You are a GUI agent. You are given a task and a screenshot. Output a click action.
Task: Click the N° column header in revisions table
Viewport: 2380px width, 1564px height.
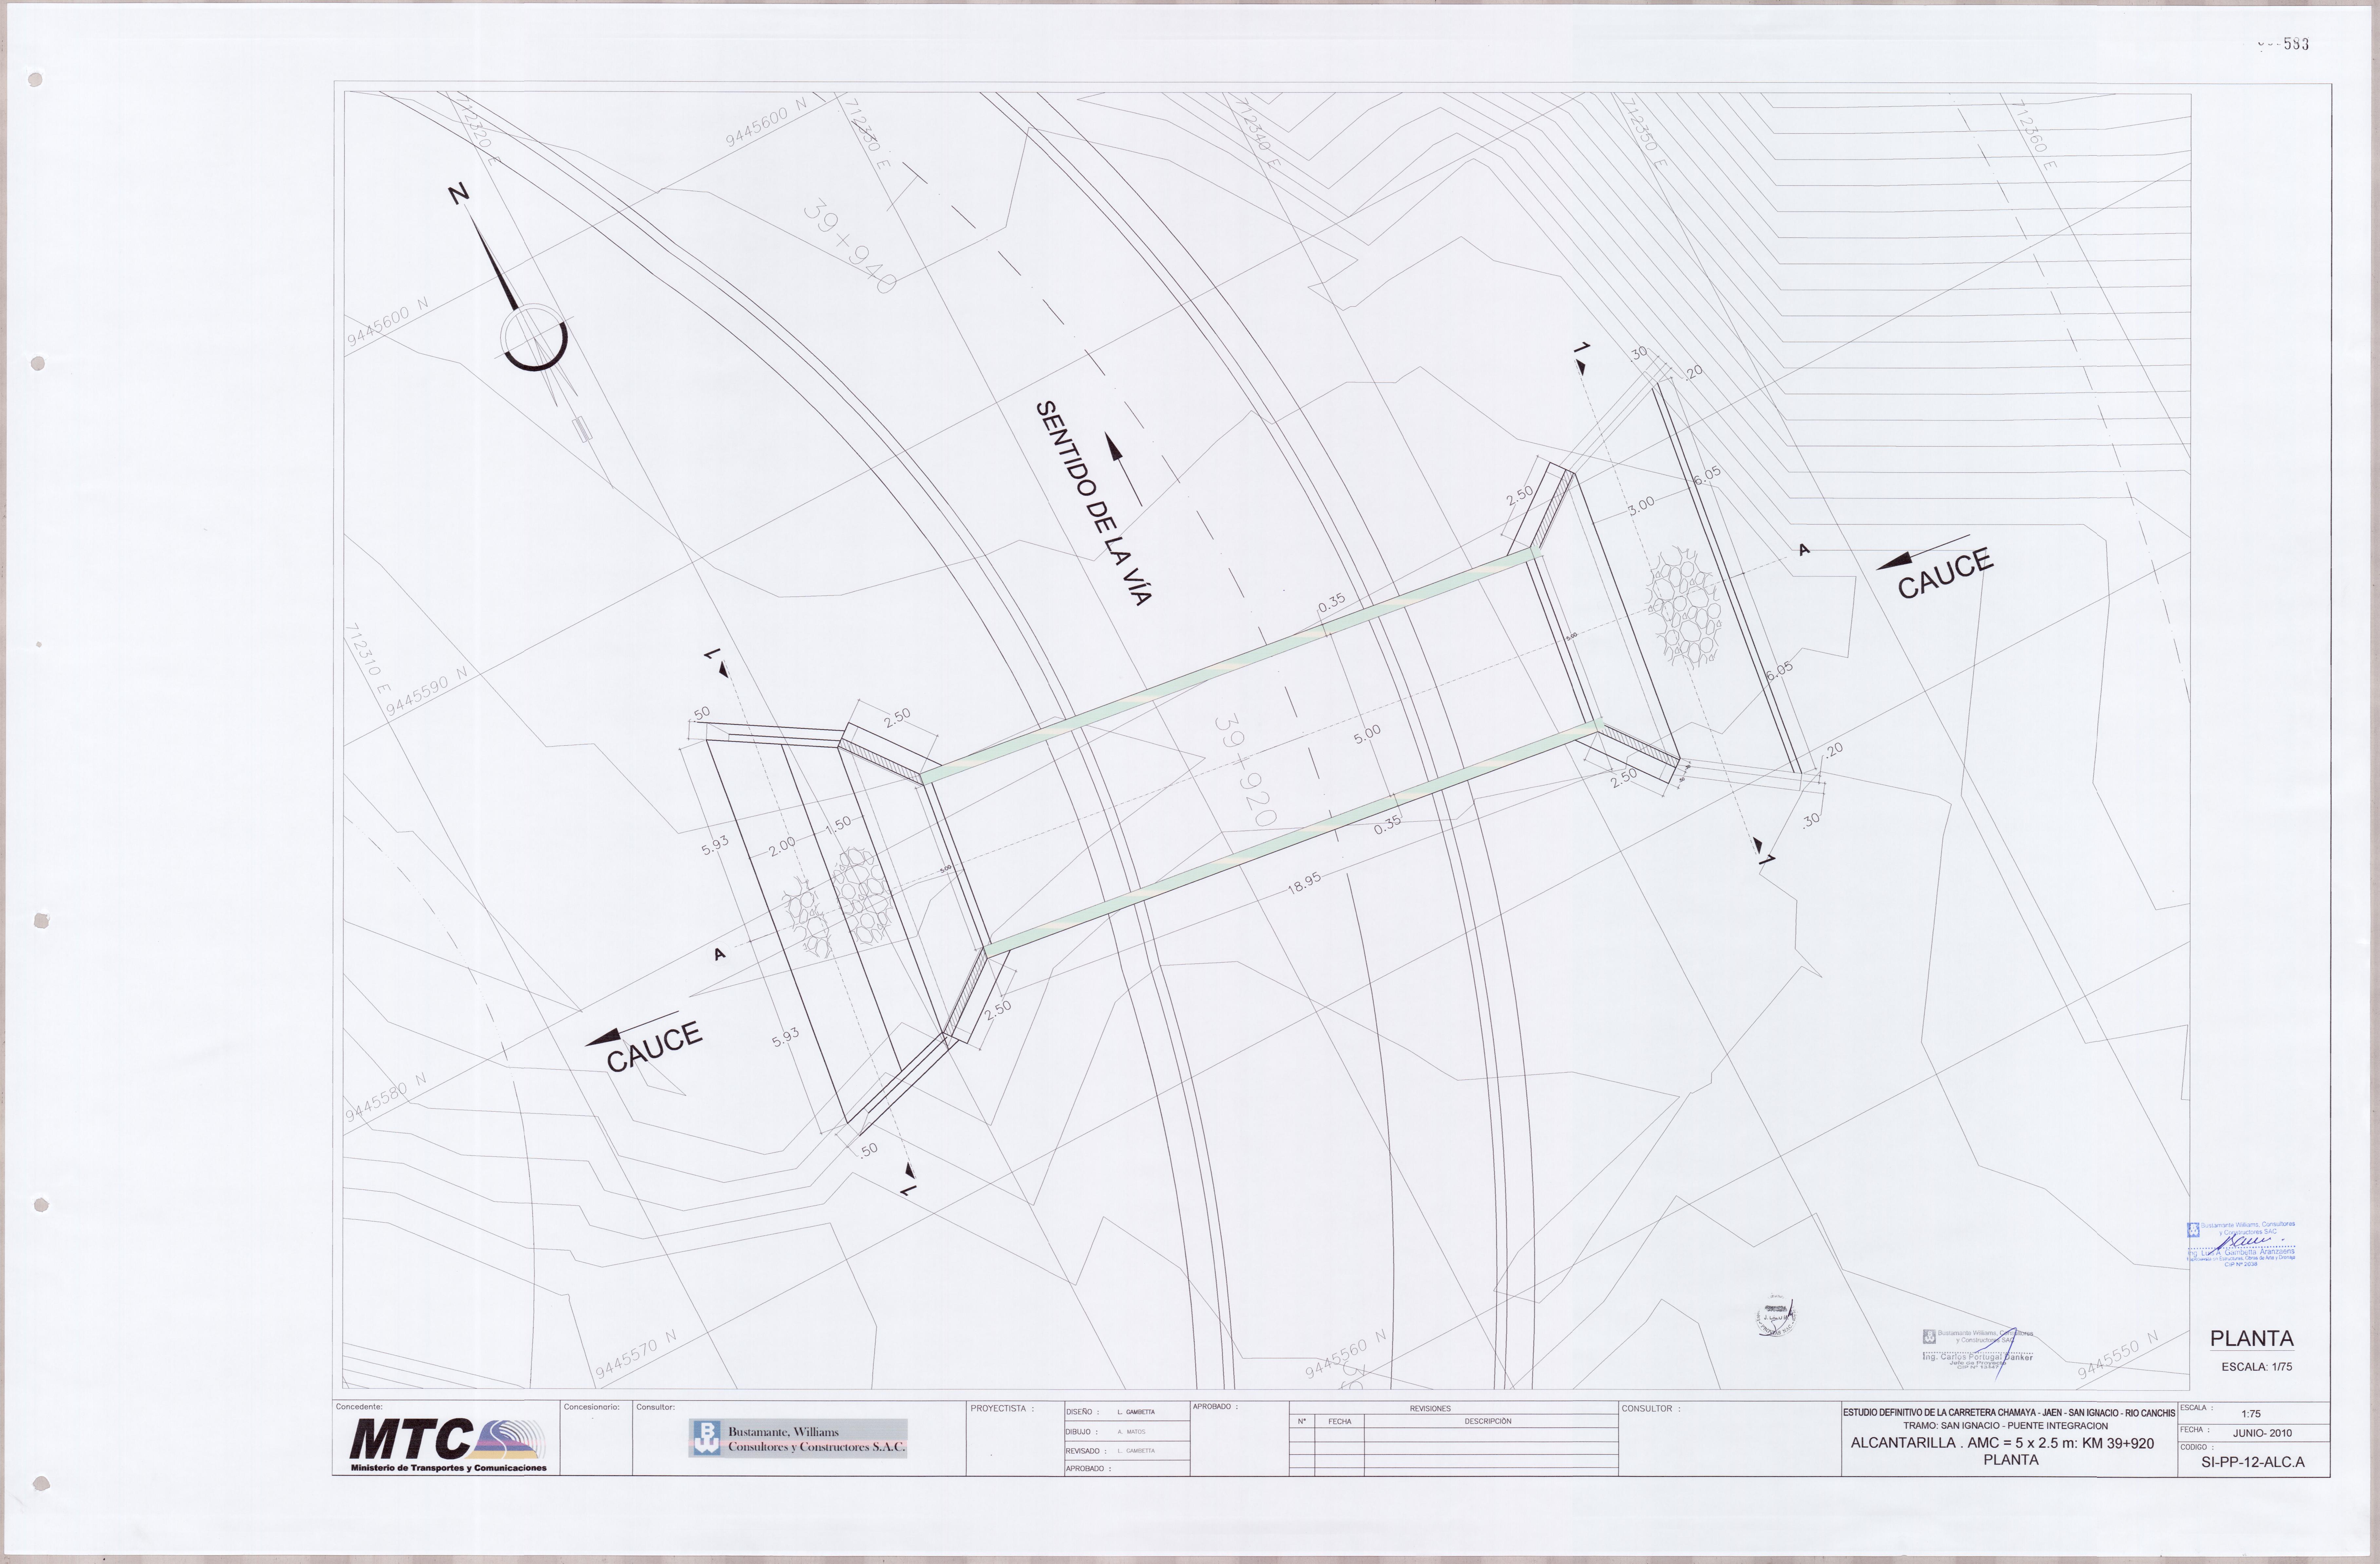click(x=1302, y=1421)
